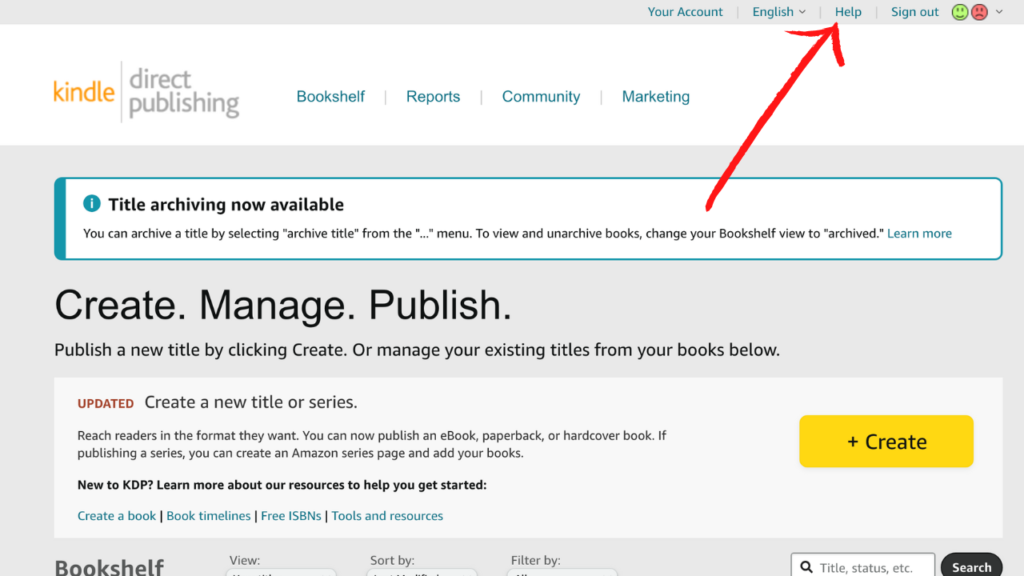Click Sign out
The width and height of the screenshot is (1024, 576).
(x=914, y=12)
